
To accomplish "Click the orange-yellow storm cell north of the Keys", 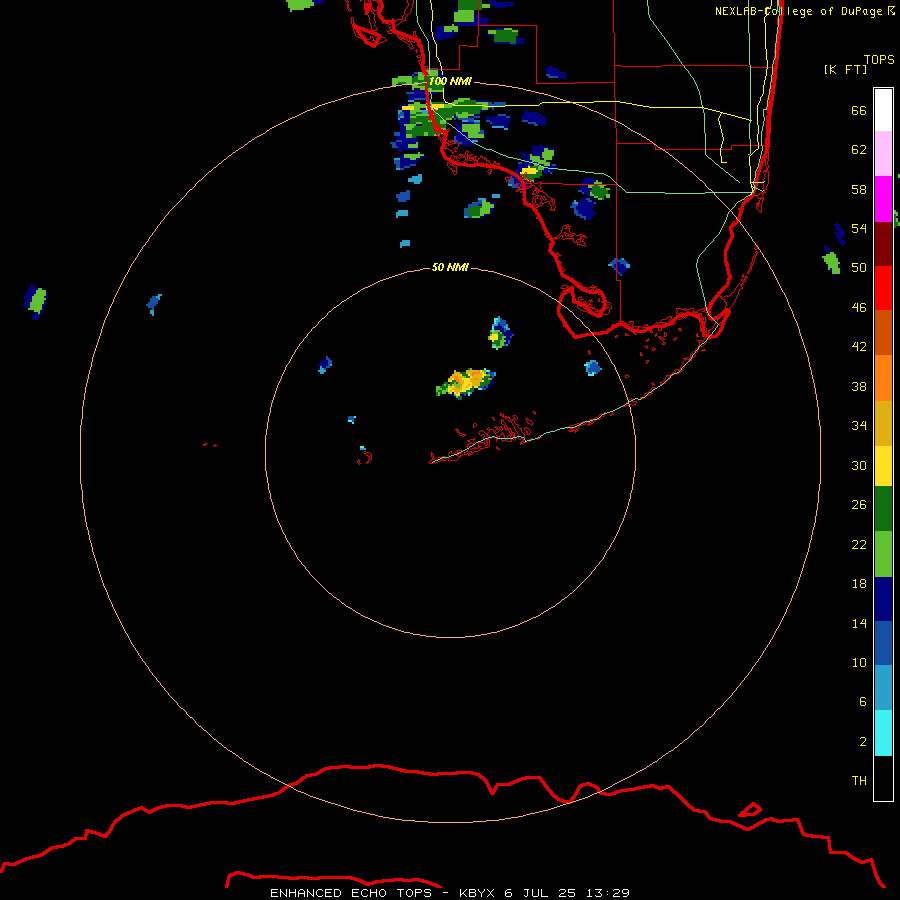I will pyautogui.click(x=466, y=383).
